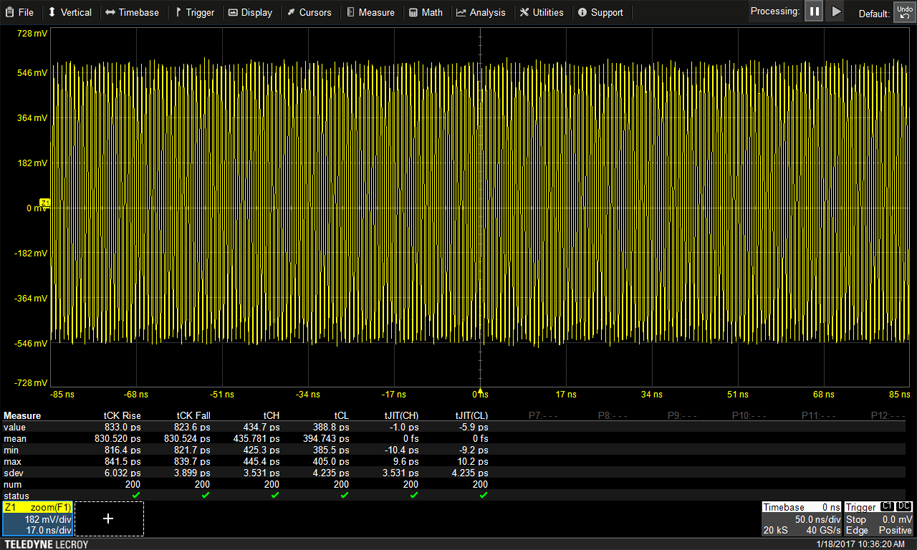
Task: Open the Vertical menu
Action: 69,13
